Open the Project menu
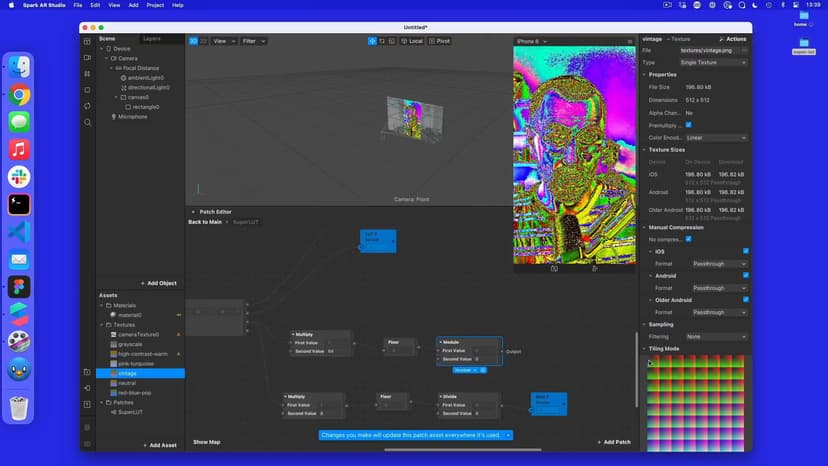This screenshot has height=466, width=828. click(155, 5)
